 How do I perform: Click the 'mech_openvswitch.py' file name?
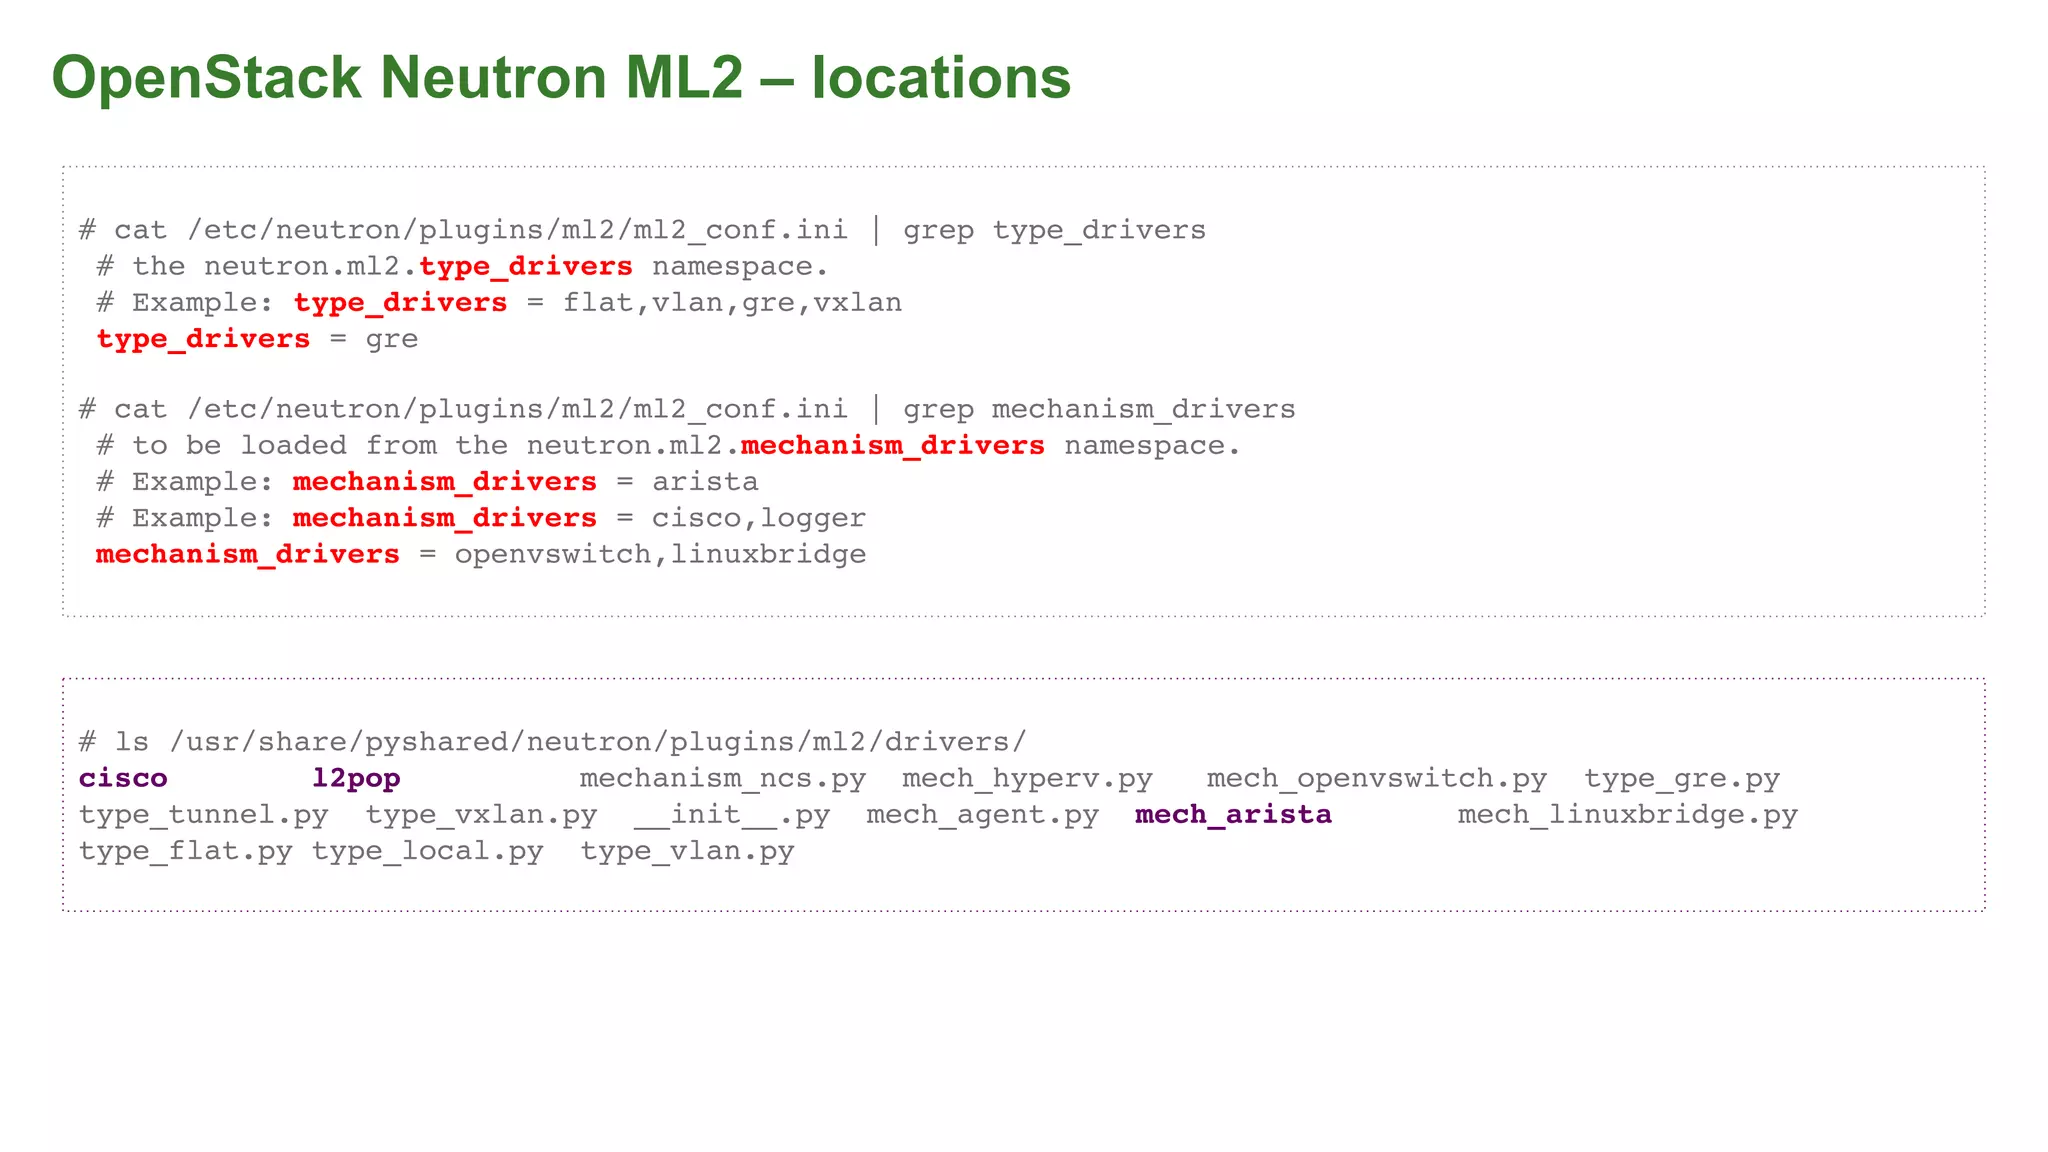tap(1377, 778)
